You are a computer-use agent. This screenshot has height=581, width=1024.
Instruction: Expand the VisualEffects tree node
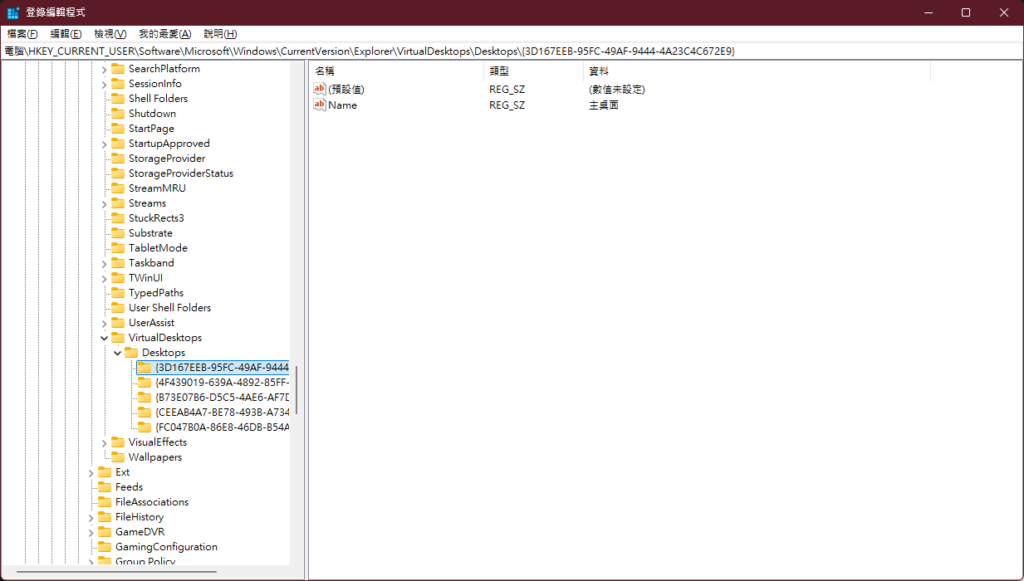[104, 442]
